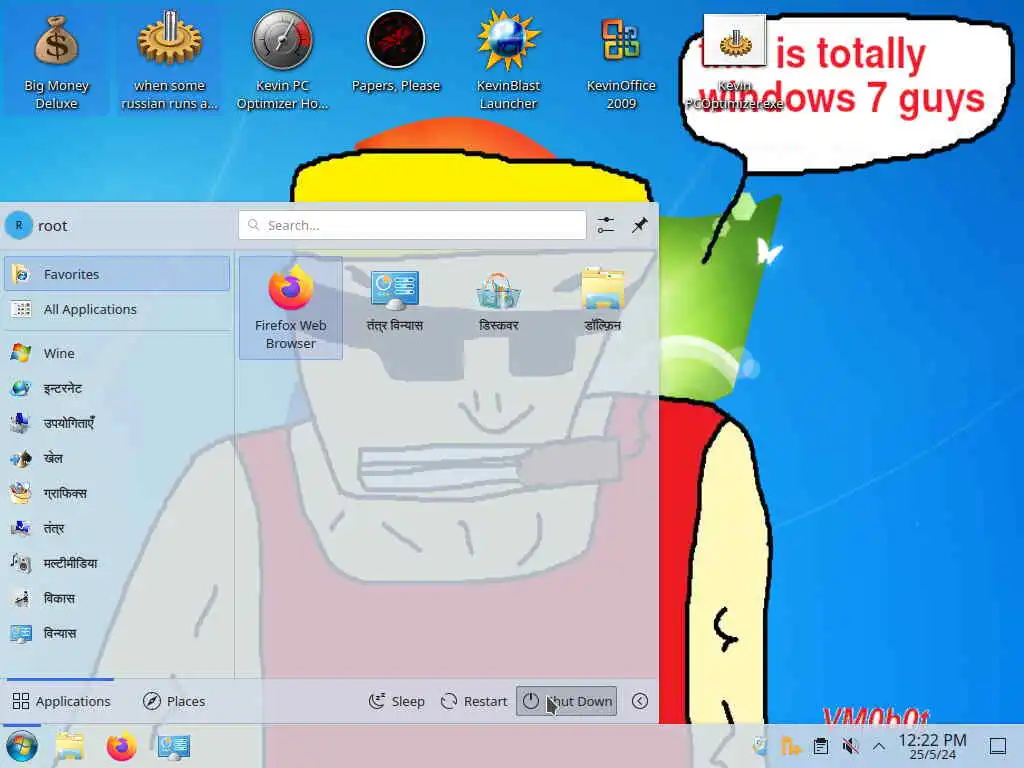This screenshot has height=768, width=1024.
Task: Open the ग्राफिक्स category
Action: tap(117, 493)
